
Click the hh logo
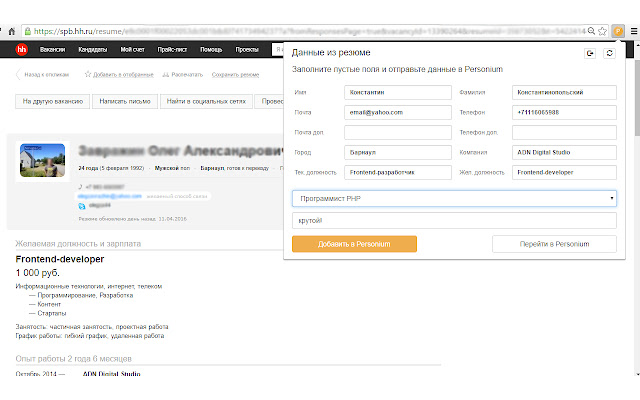pos(22,49)
